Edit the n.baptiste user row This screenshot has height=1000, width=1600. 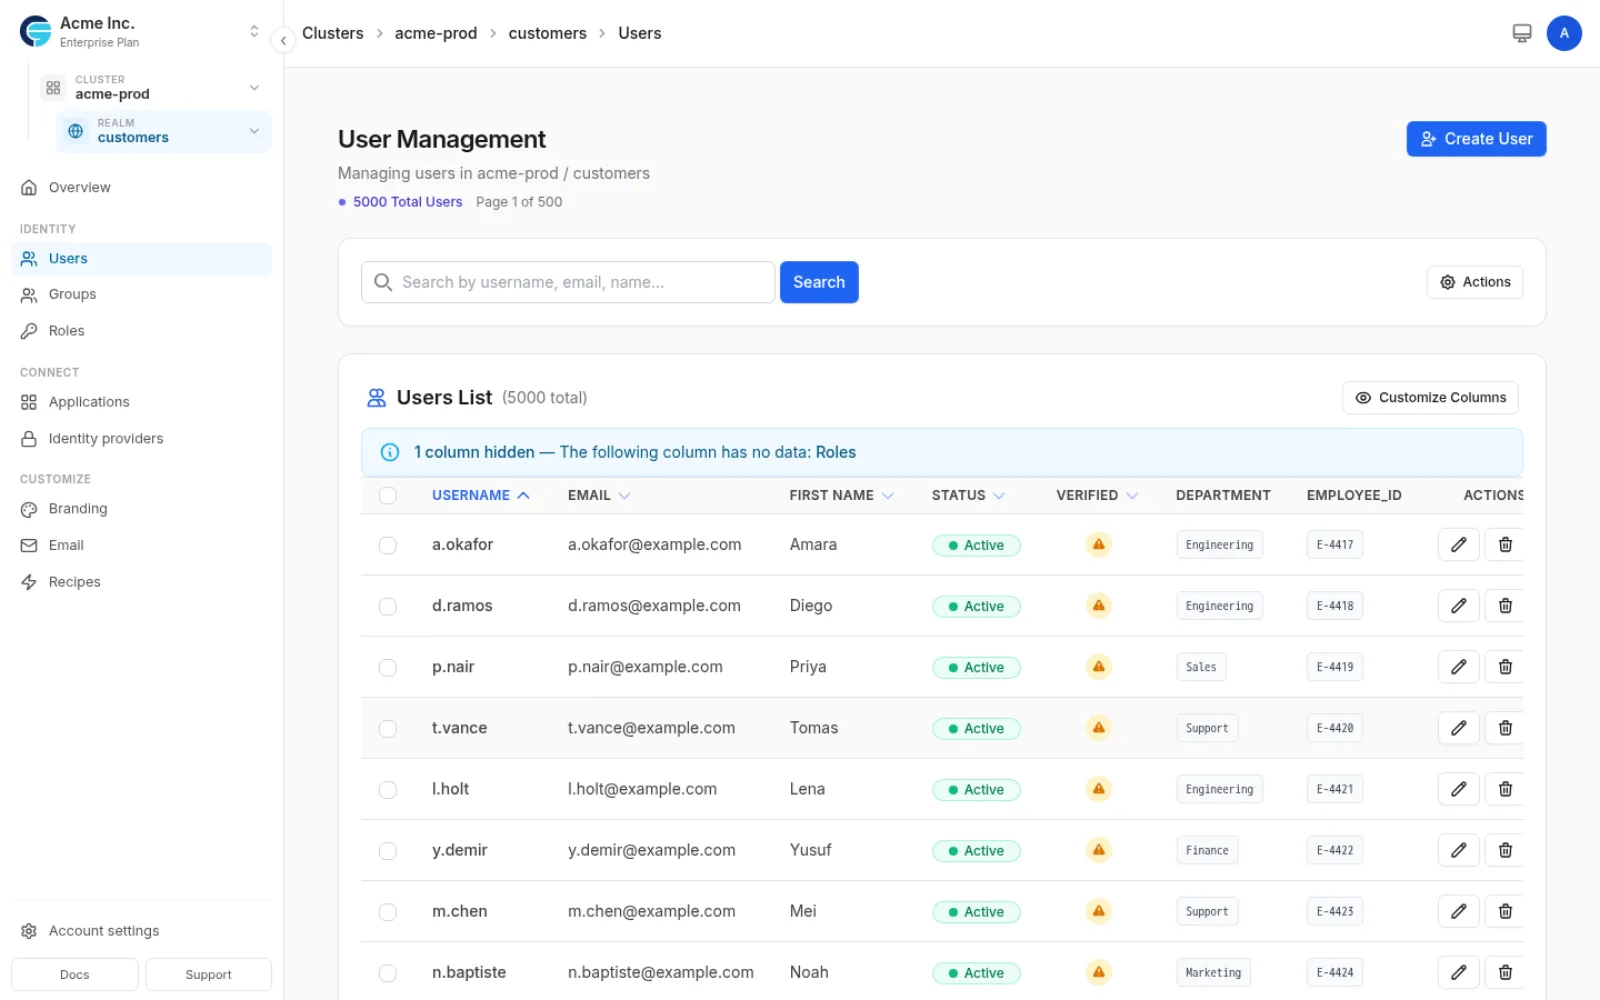coord(1458,972)
